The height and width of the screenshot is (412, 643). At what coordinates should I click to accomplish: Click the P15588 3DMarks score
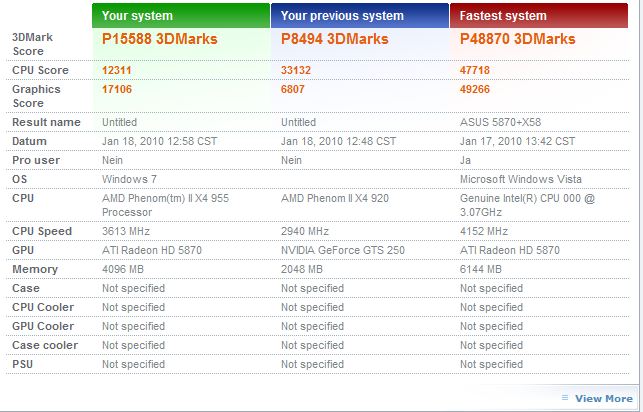pyautogui.click(x=160, y=39)
